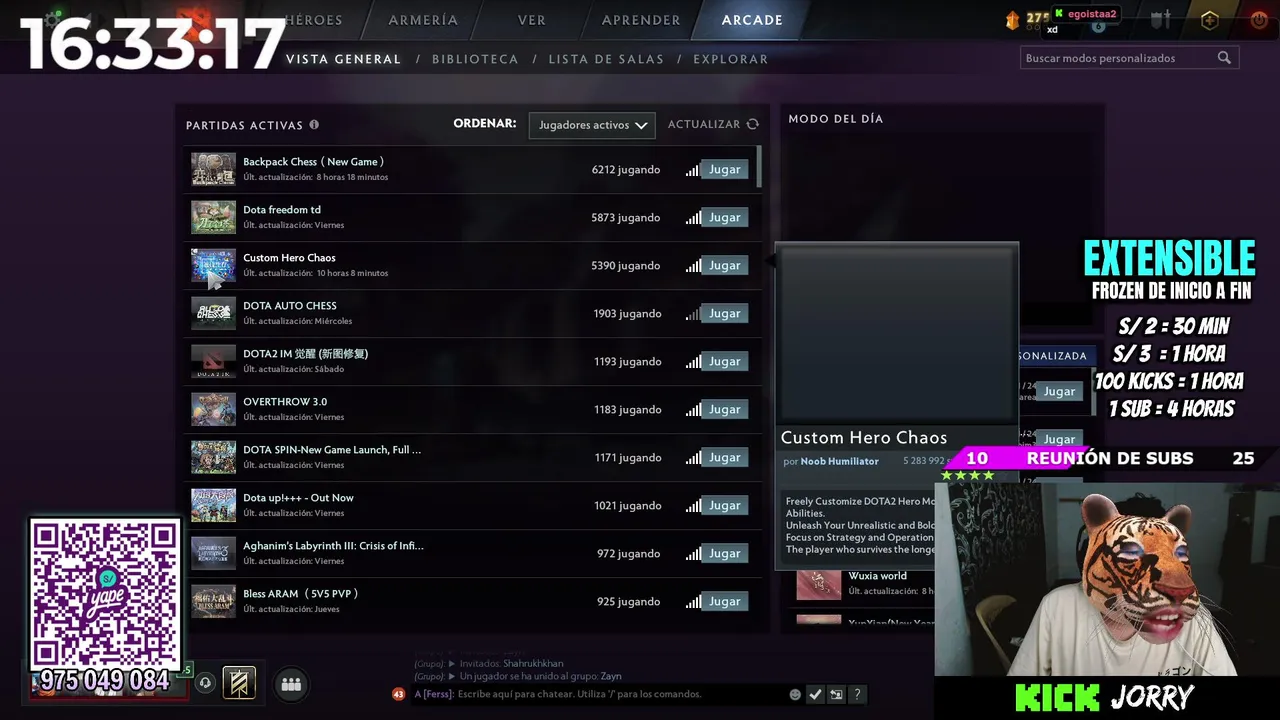Screen dimensions: 1280x720
Task: Open the shards balance gem icon
Action: 1012,19
